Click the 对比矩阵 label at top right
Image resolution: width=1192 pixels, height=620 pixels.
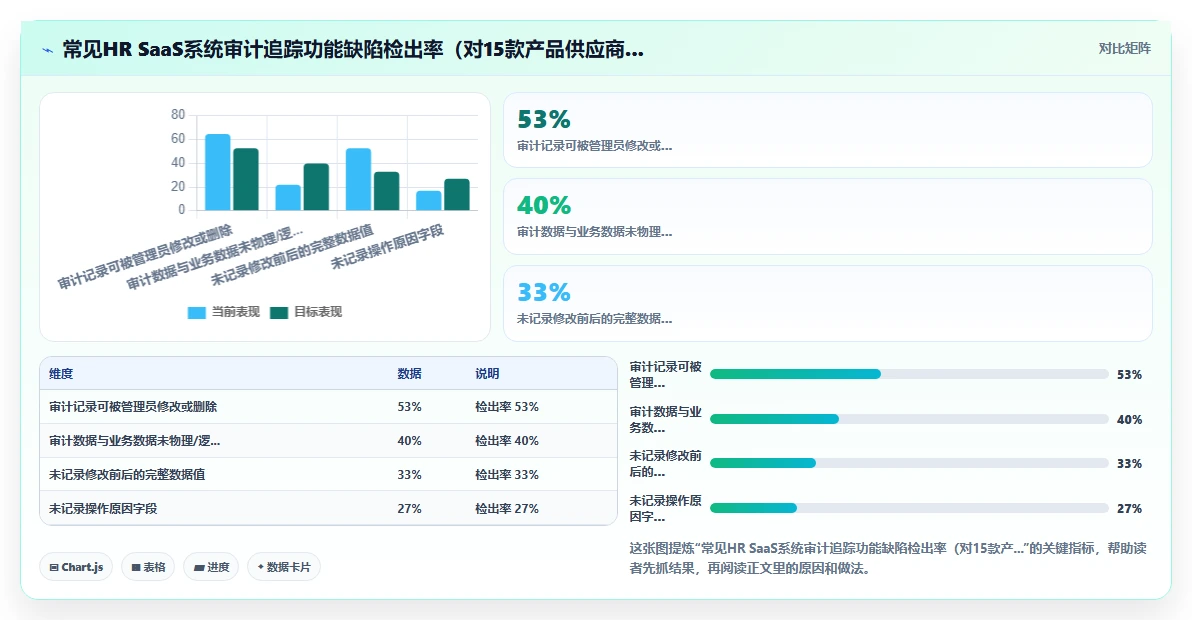[1124, 49]
